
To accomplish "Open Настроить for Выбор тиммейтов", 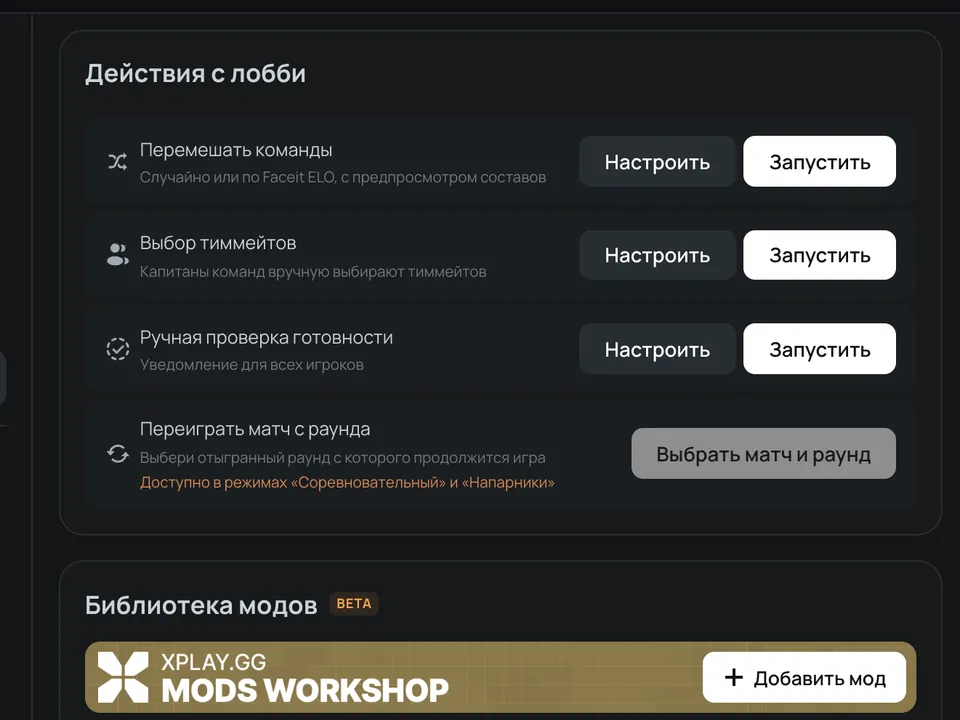I will click(x=657, y=255).
